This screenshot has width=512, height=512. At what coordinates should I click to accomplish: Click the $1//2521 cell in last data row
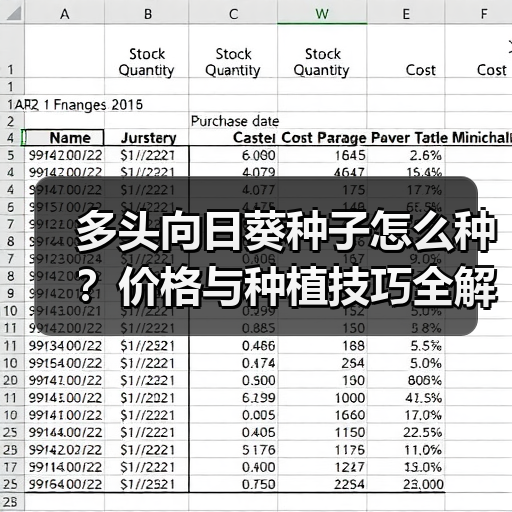click(x=147, y=484)
